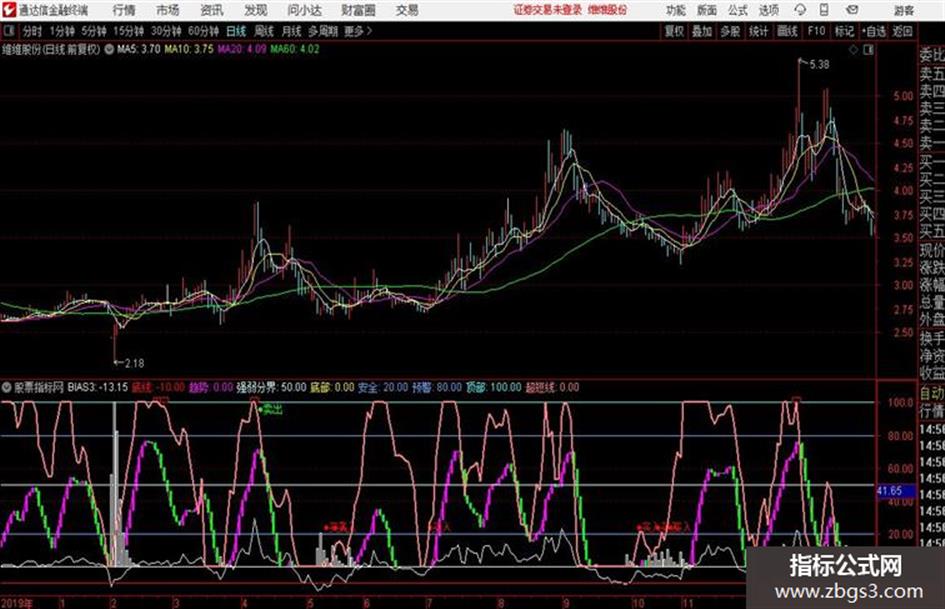Open the 功能 menu
The height and width of the screenshot is (609, 945).
click(x=676, y=10)
